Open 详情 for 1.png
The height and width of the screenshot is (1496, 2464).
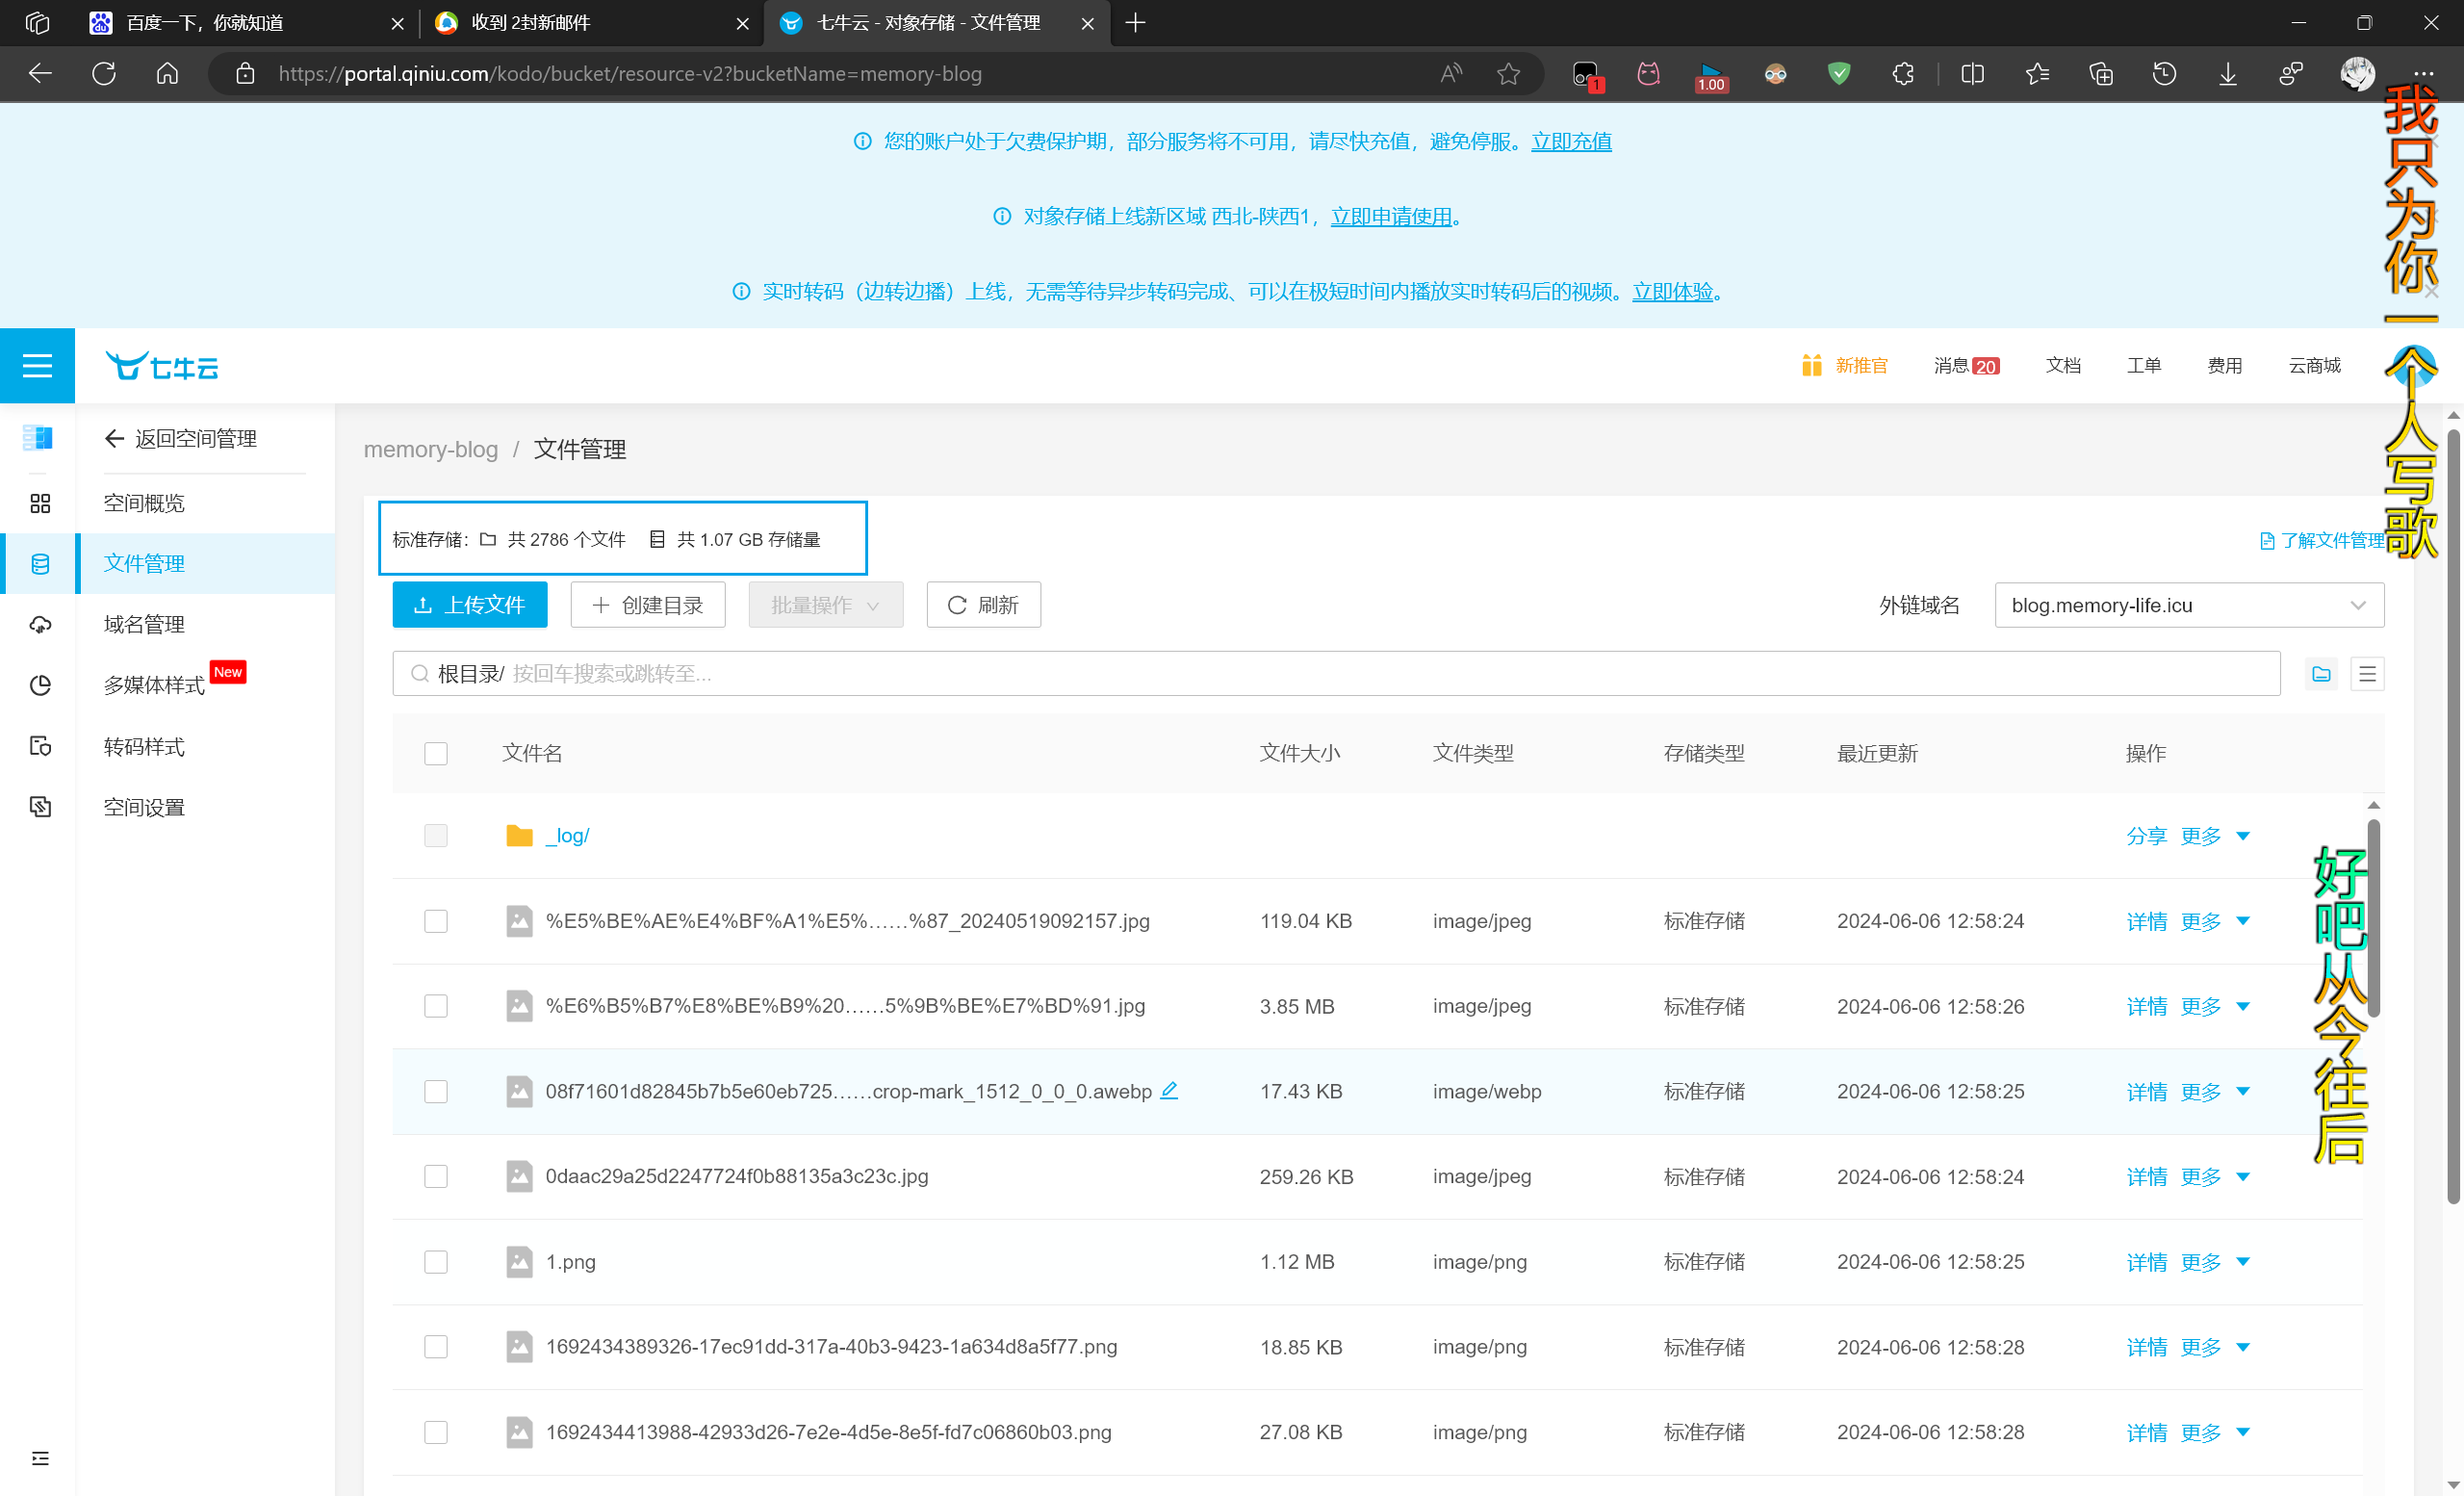2146,1262
